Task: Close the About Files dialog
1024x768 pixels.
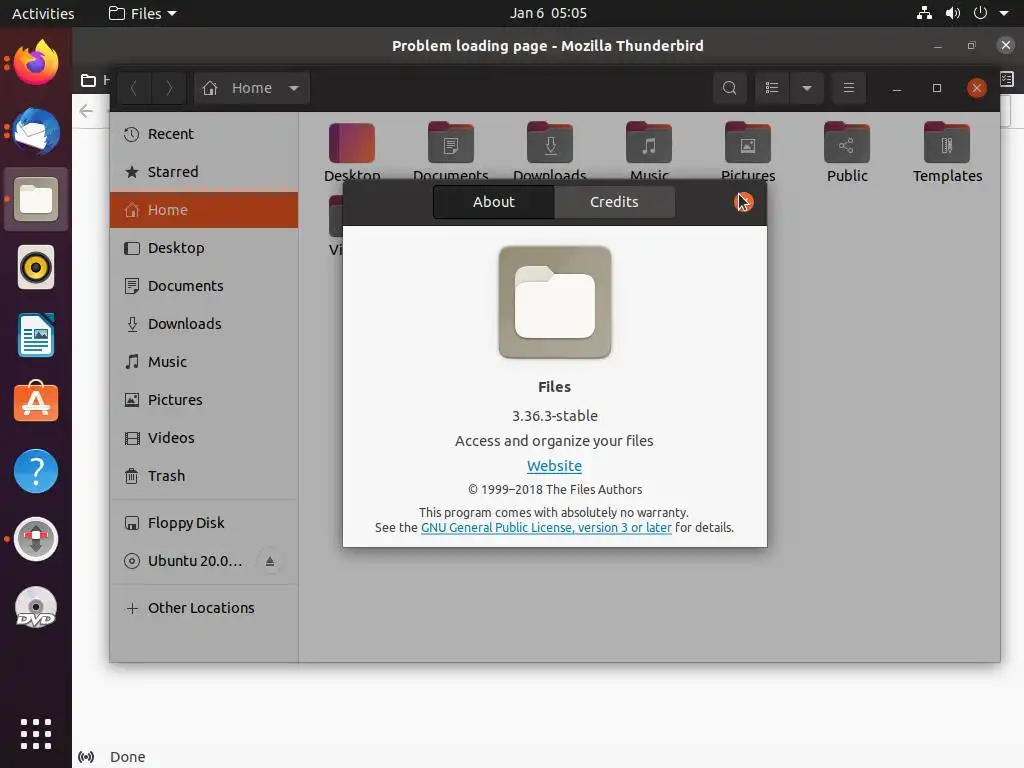Action: (743, 202)
